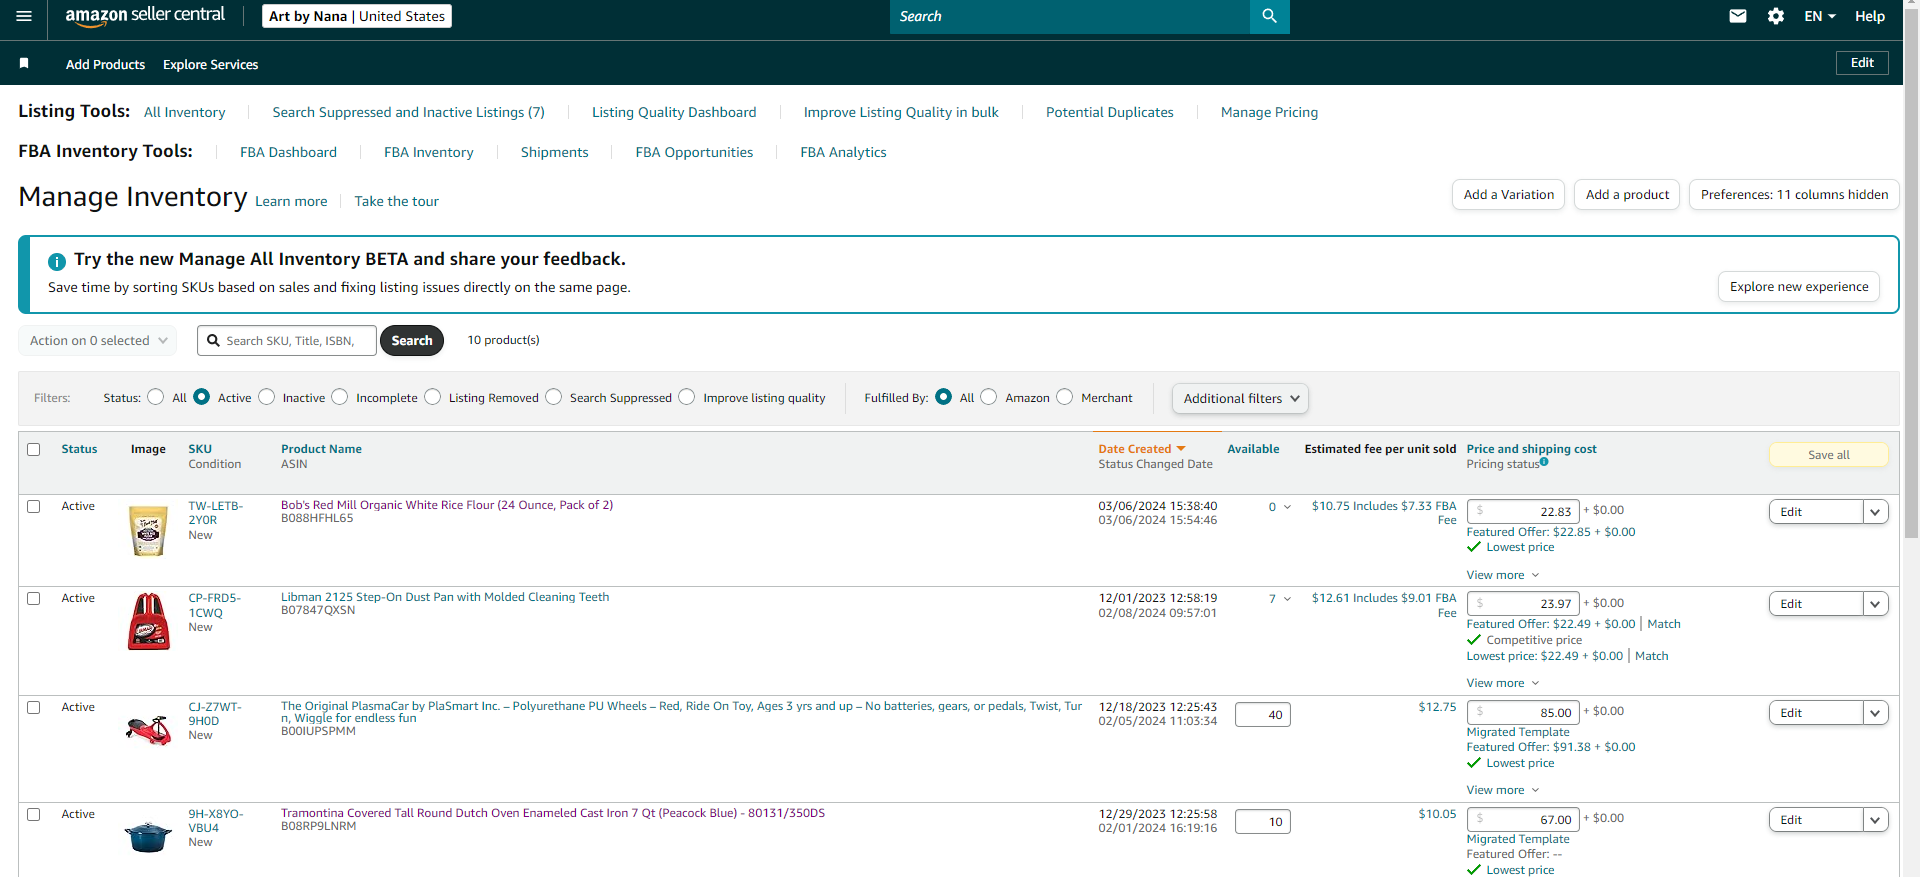1920x877 pixels.
Task: Open the PlasmaCar product thumbnail
Action: [x=149, y=730]
